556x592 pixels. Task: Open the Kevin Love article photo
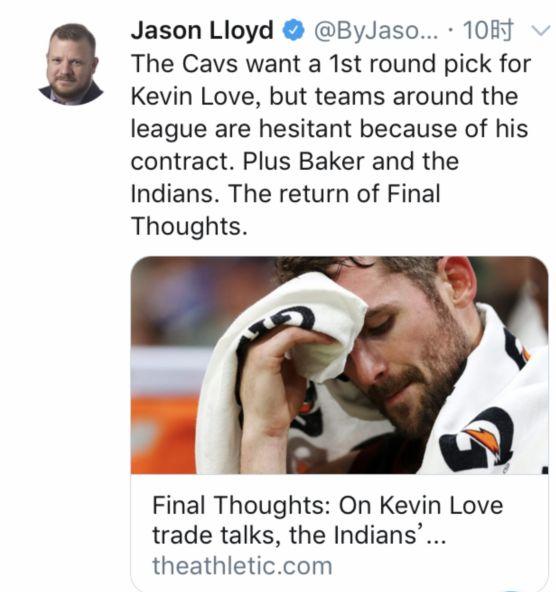pyautogui.click(x=339, y=365)
